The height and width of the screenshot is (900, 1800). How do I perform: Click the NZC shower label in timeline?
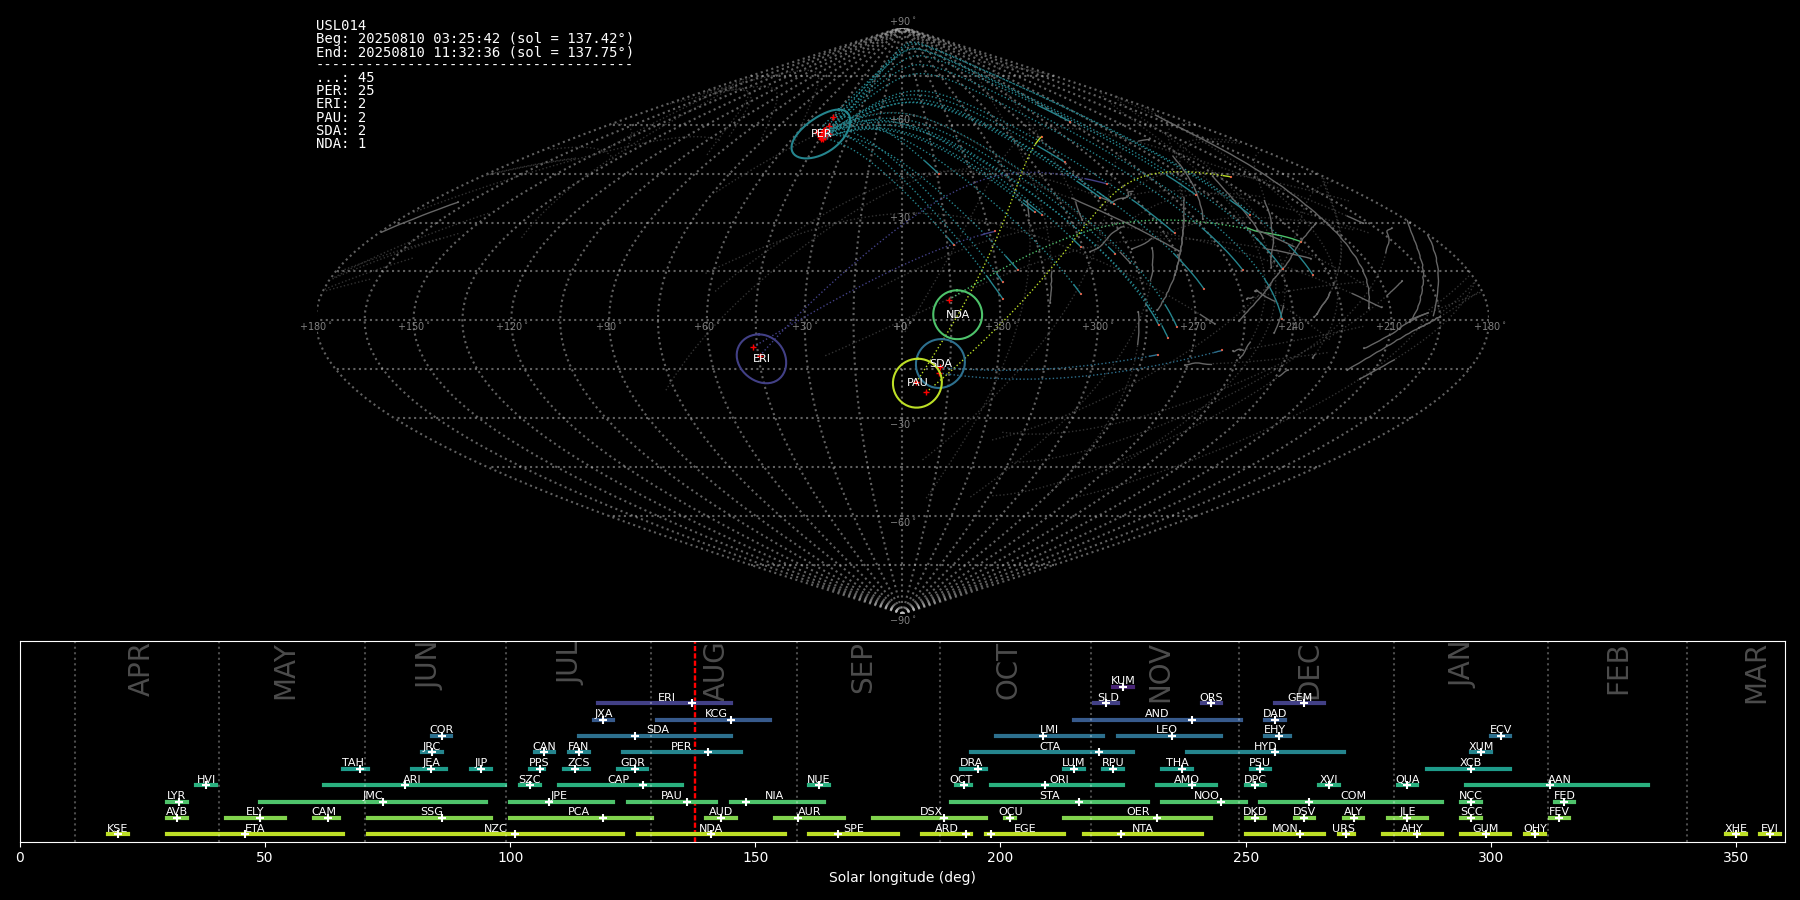(496, 829)
